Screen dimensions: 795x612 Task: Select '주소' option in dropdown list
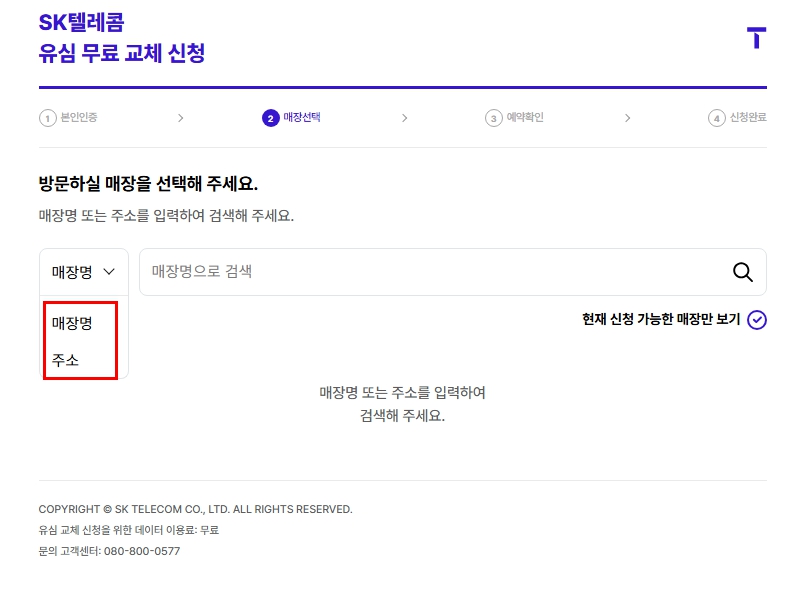point(65,360)
